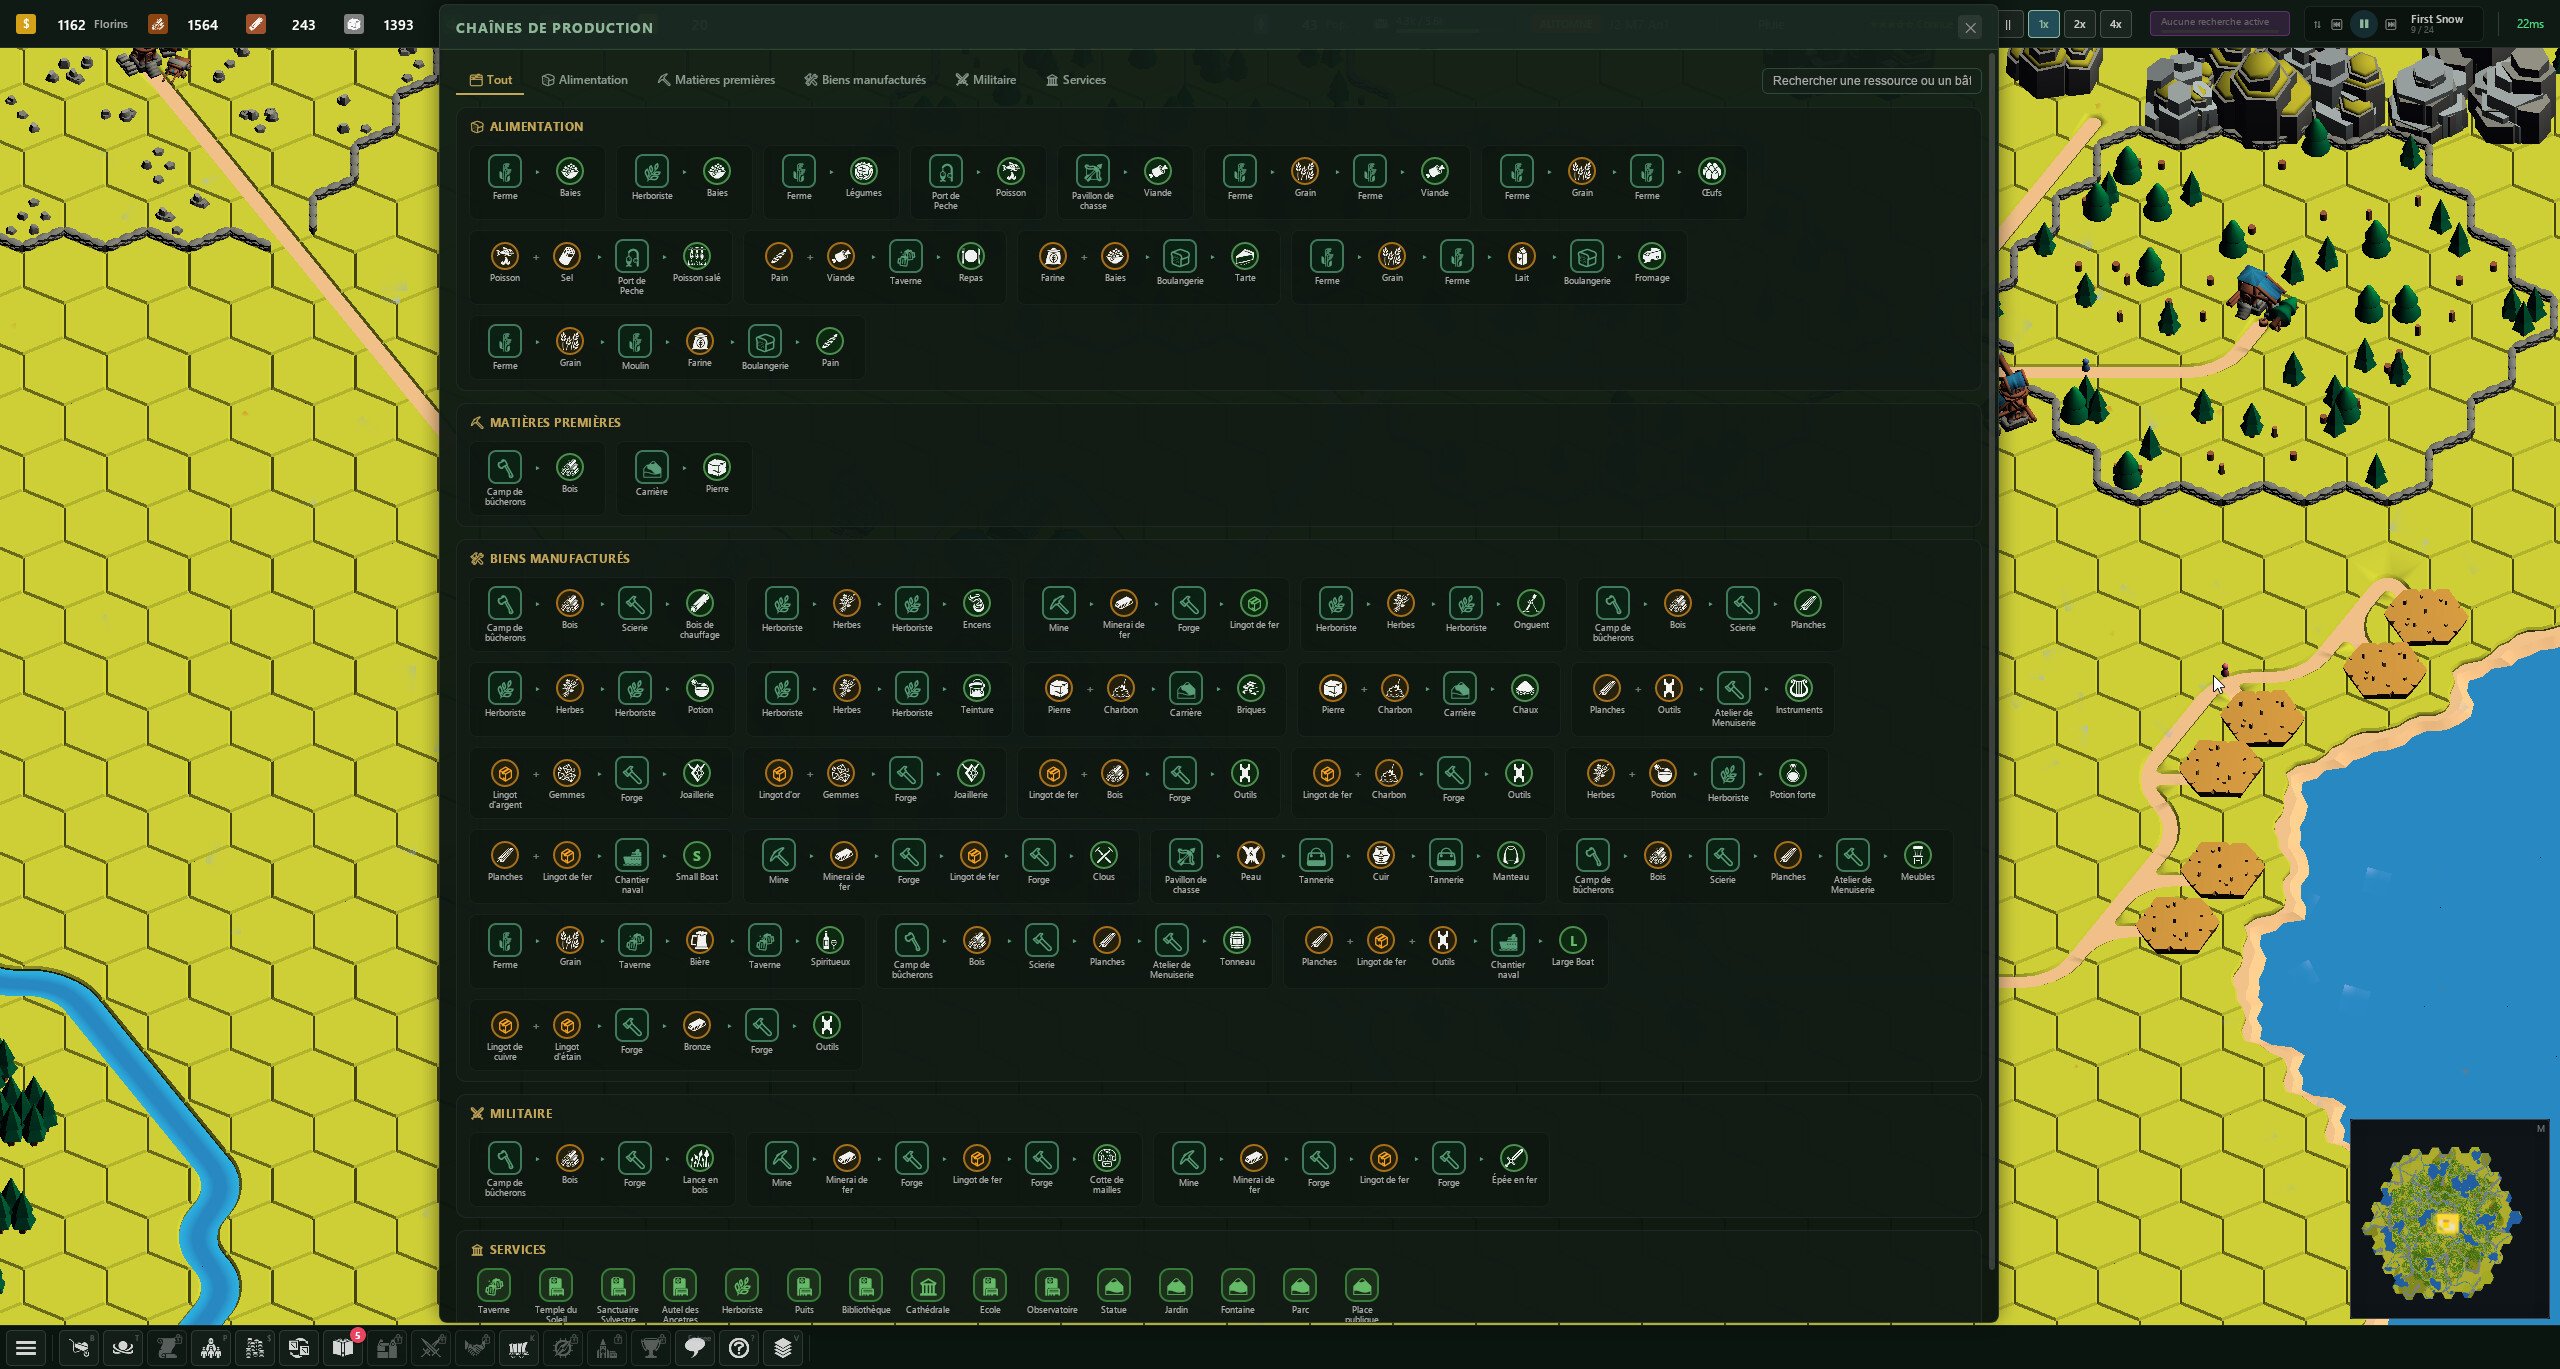The height and width of the screenshot is (1369, 2560).
Task: Switch to the Alimentation tab
Action: [585, 80]
